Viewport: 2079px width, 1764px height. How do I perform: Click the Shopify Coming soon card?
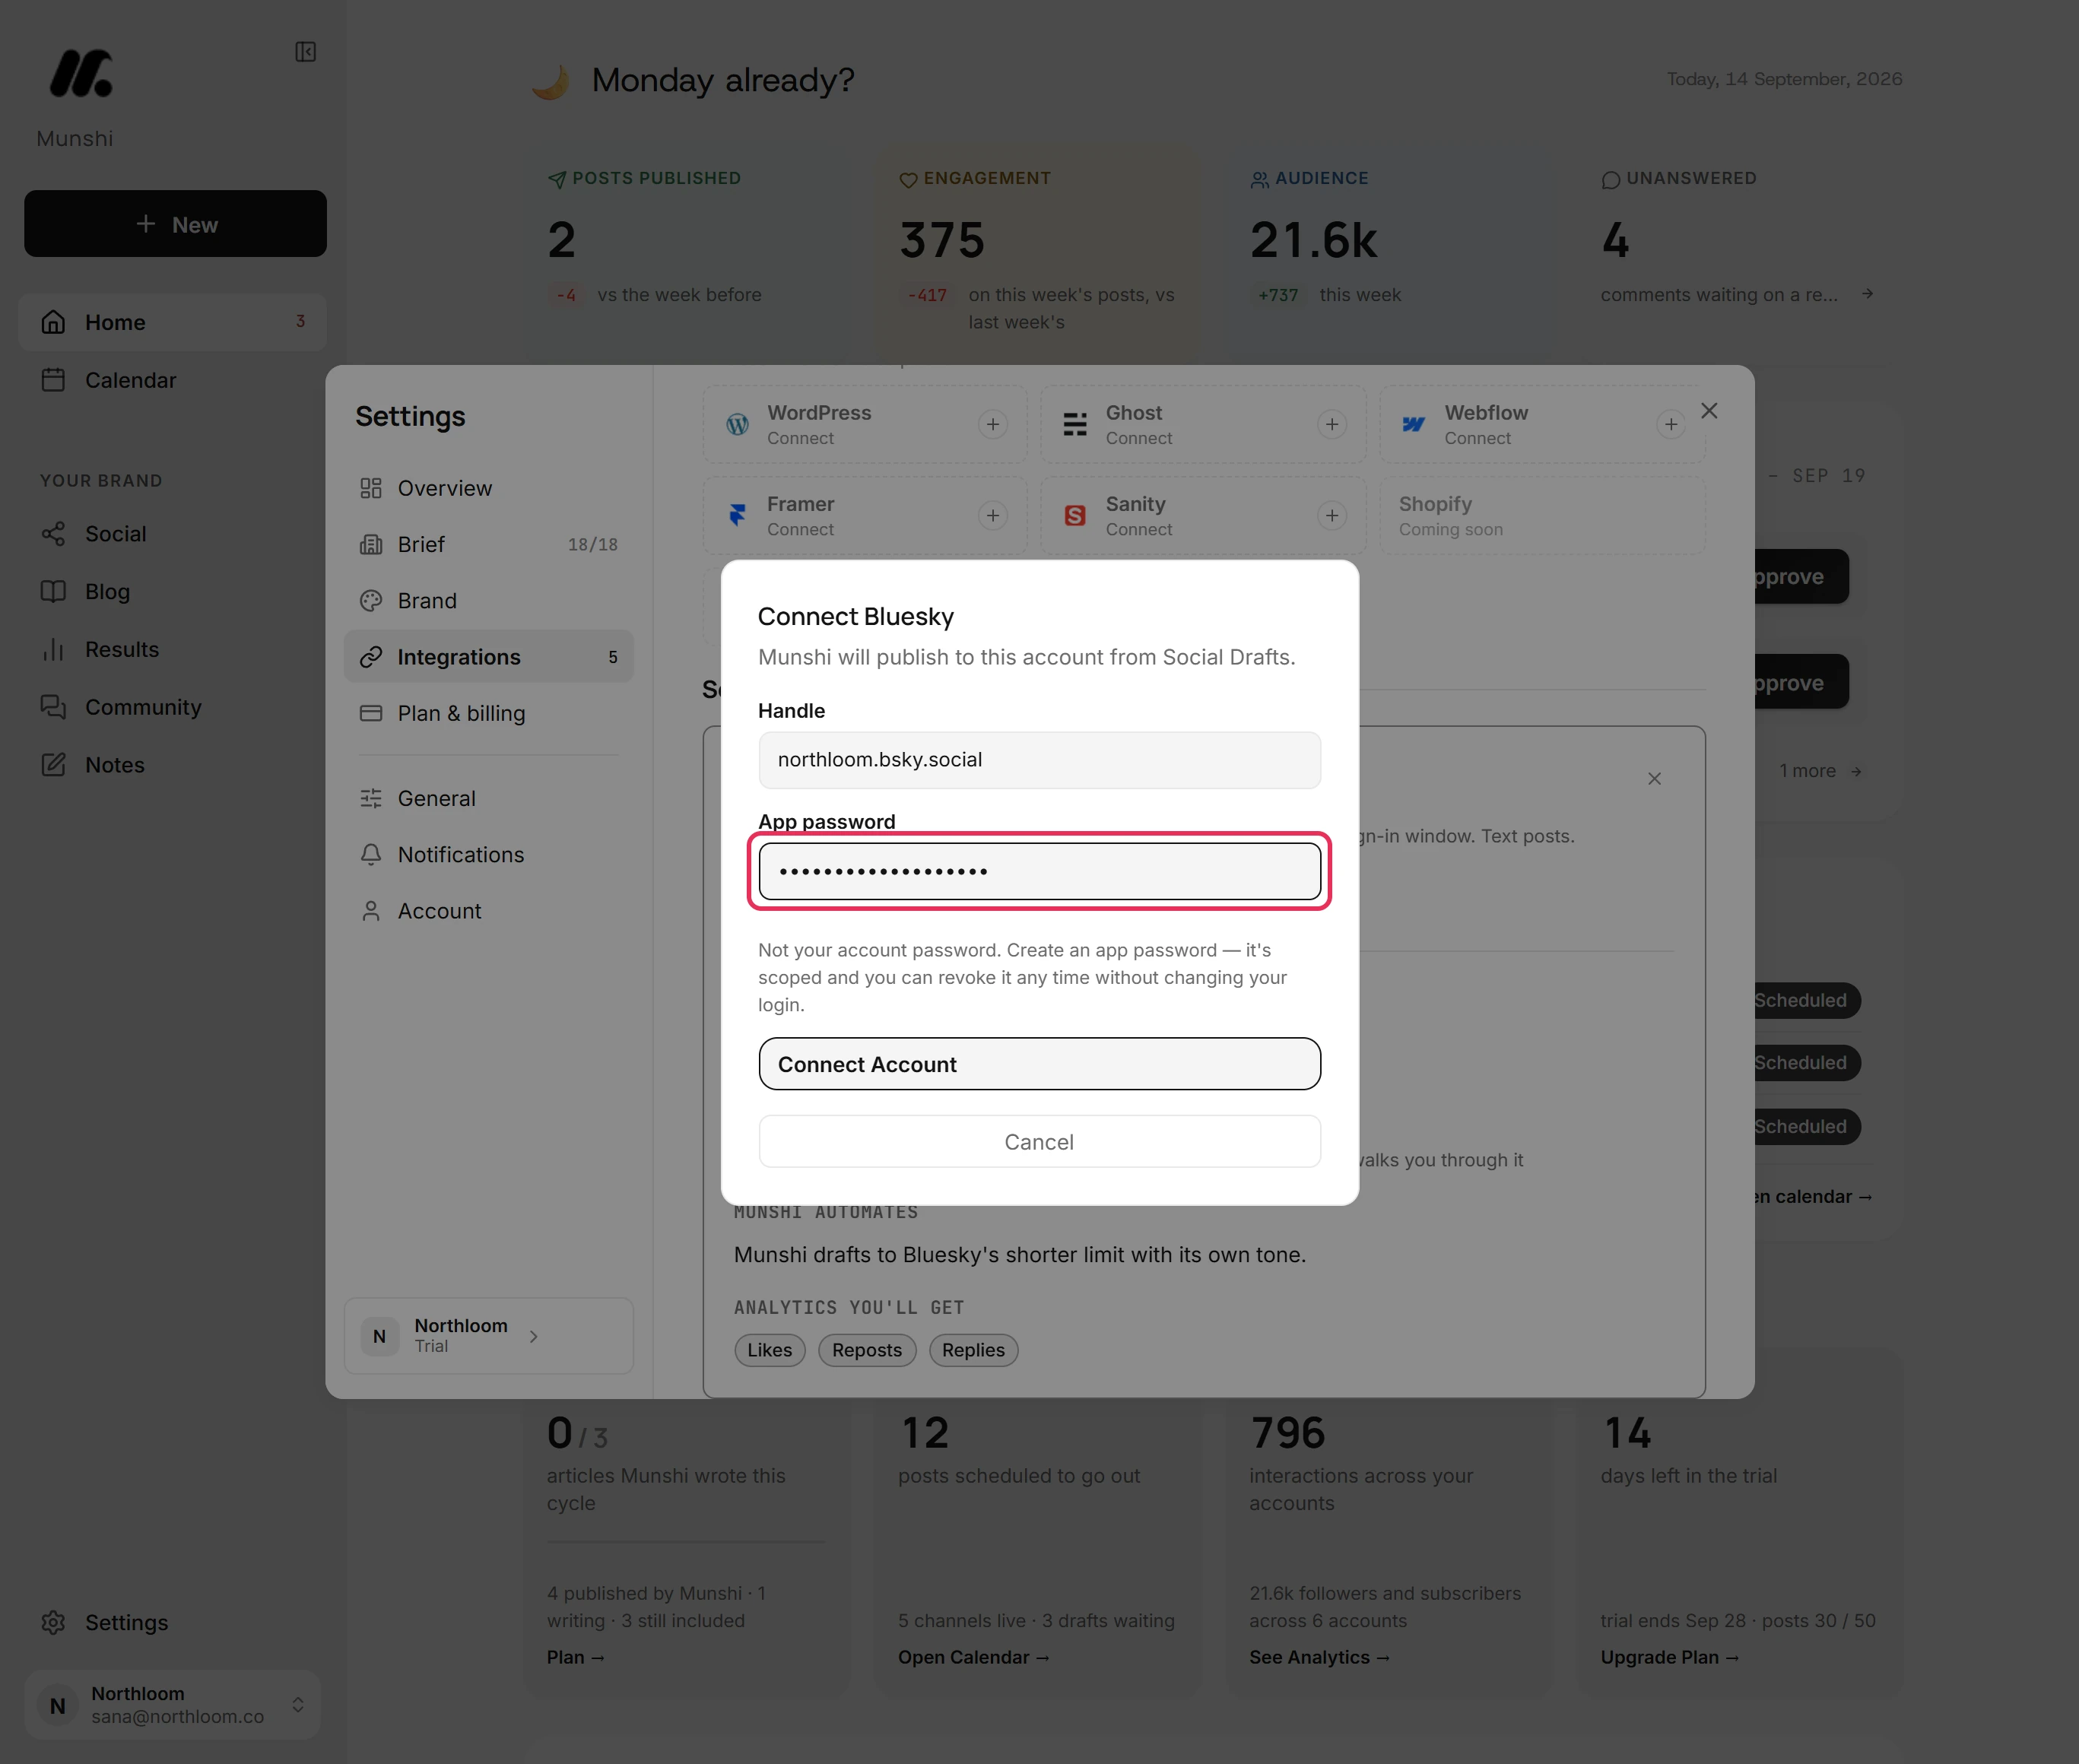(x=1542, y=516)
